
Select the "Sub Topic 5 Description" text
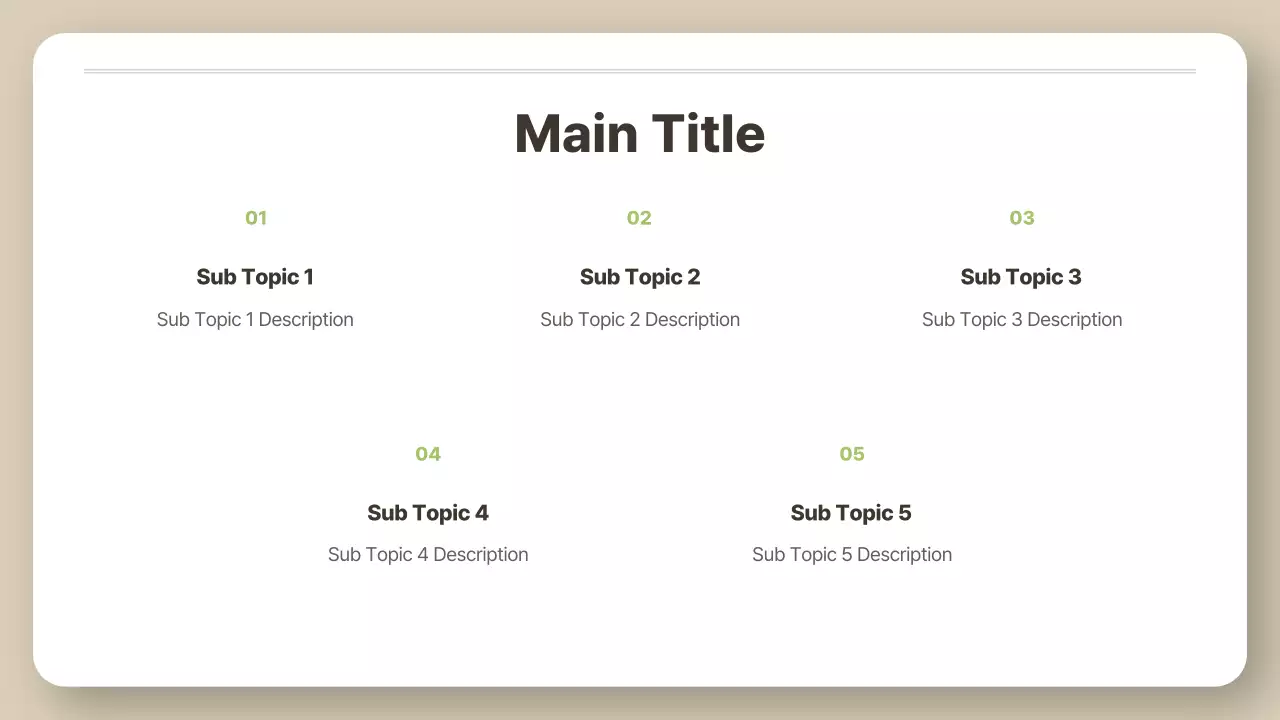point(852,555)
